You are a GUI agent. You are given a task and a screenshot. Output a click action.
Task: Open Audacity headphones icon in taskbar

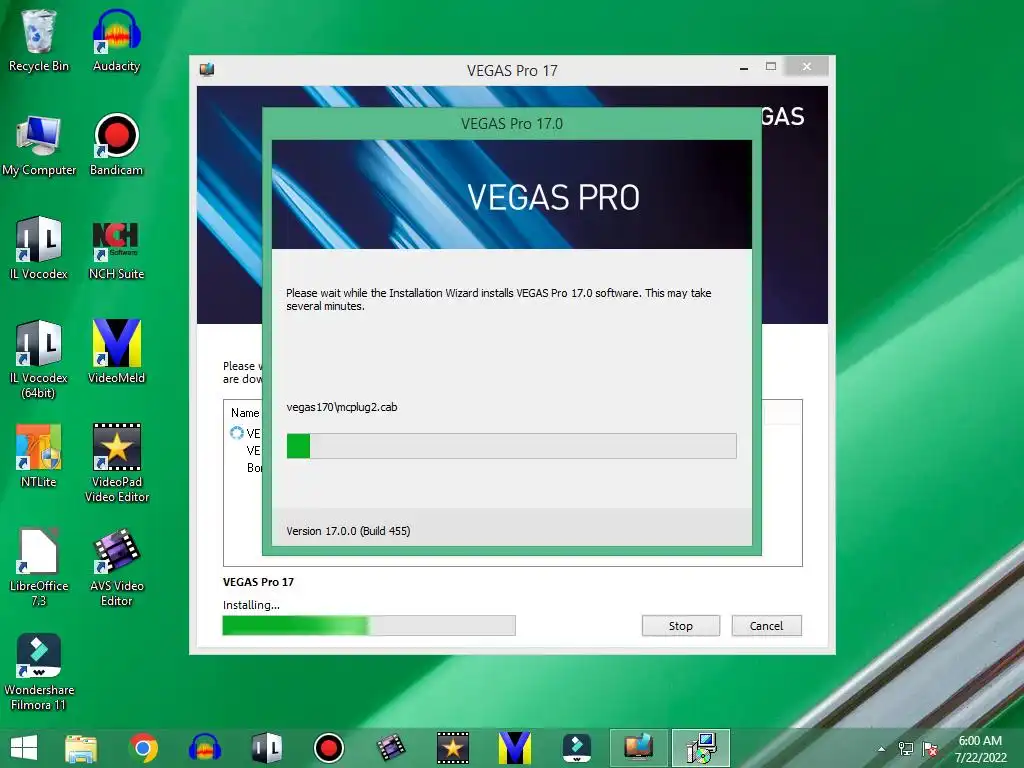click(204, 748)
